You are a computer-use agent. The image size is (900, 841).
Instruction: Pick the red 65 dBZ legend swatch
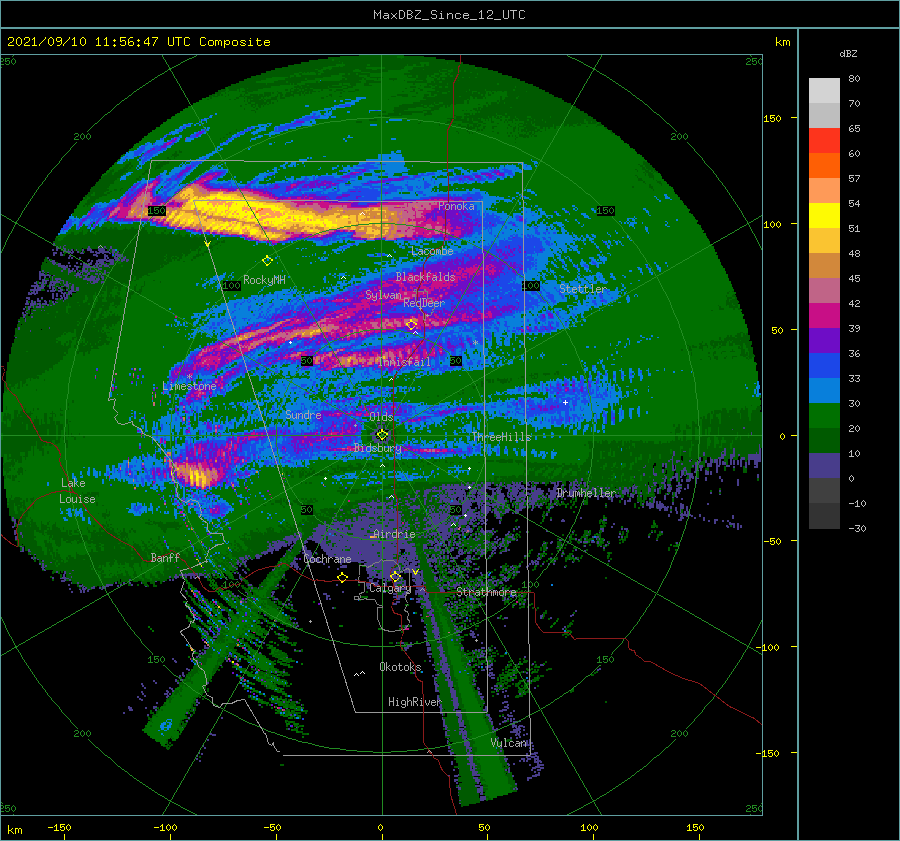point(824,140)
